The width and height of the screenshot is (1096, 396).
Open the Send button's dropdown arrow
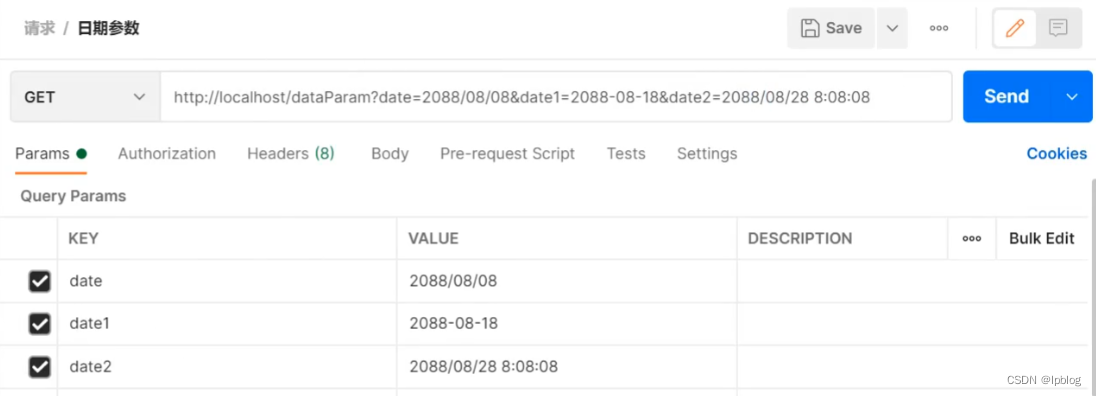(x=1072, y=96)
